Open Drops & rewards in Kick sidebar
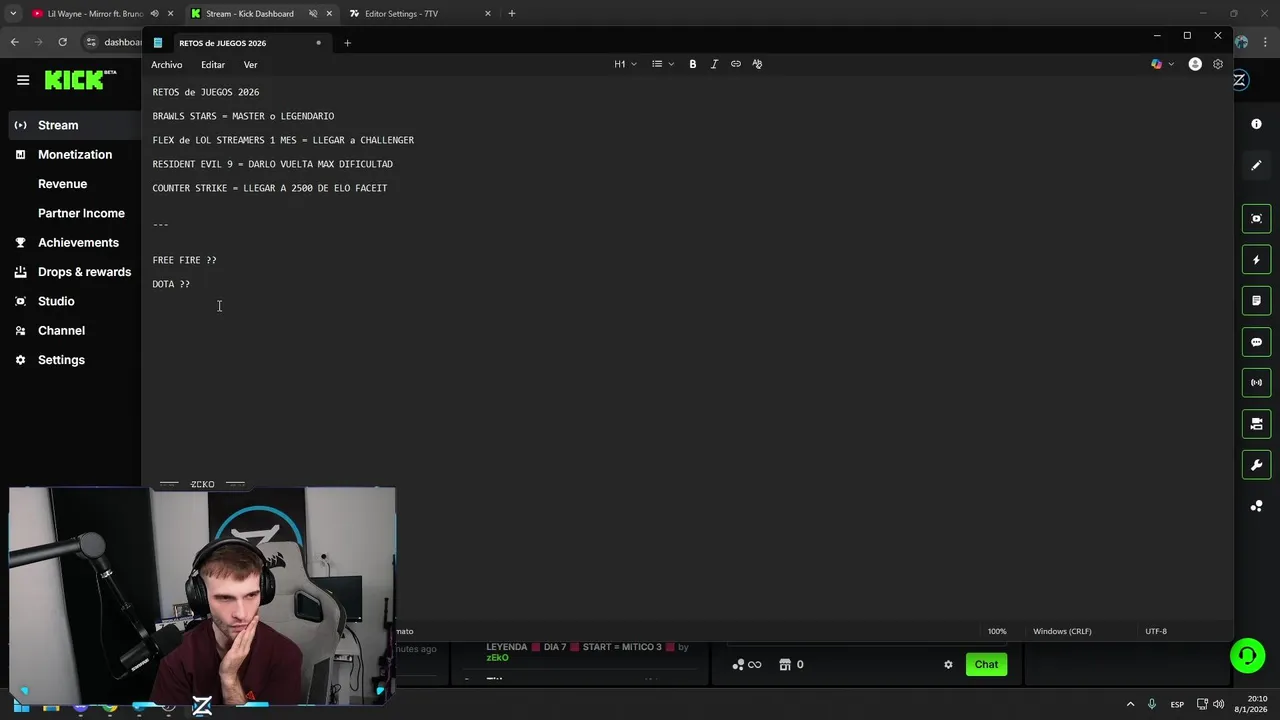This screenshot has height=720, width=1280. (84, 272)
